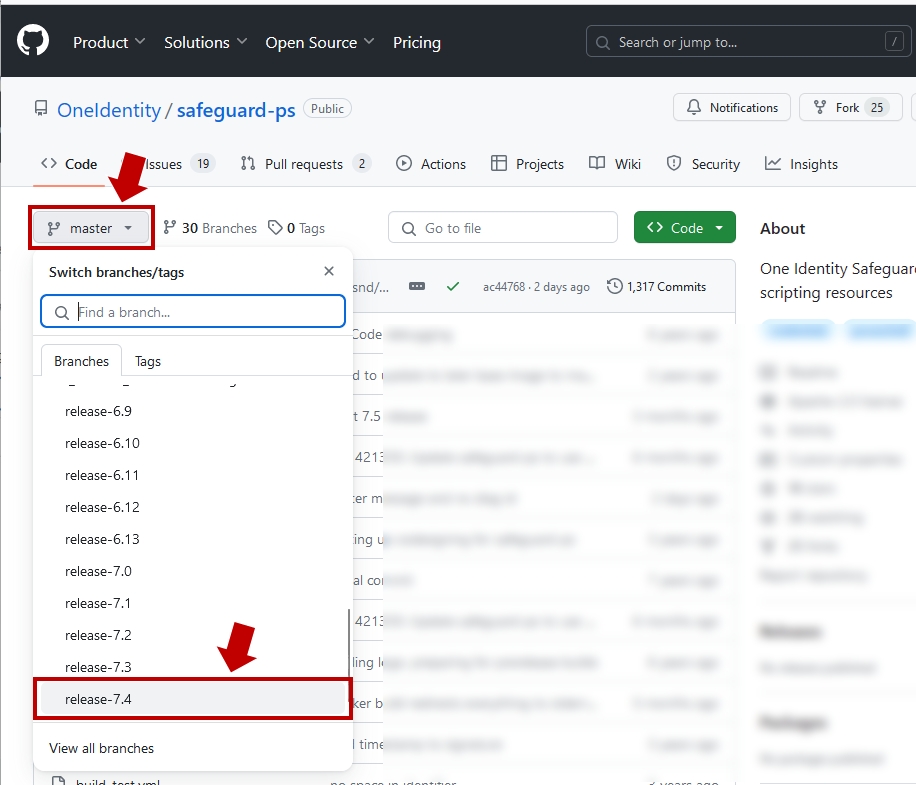Expand commit message ellipsis button

click(x=417, y=286)
